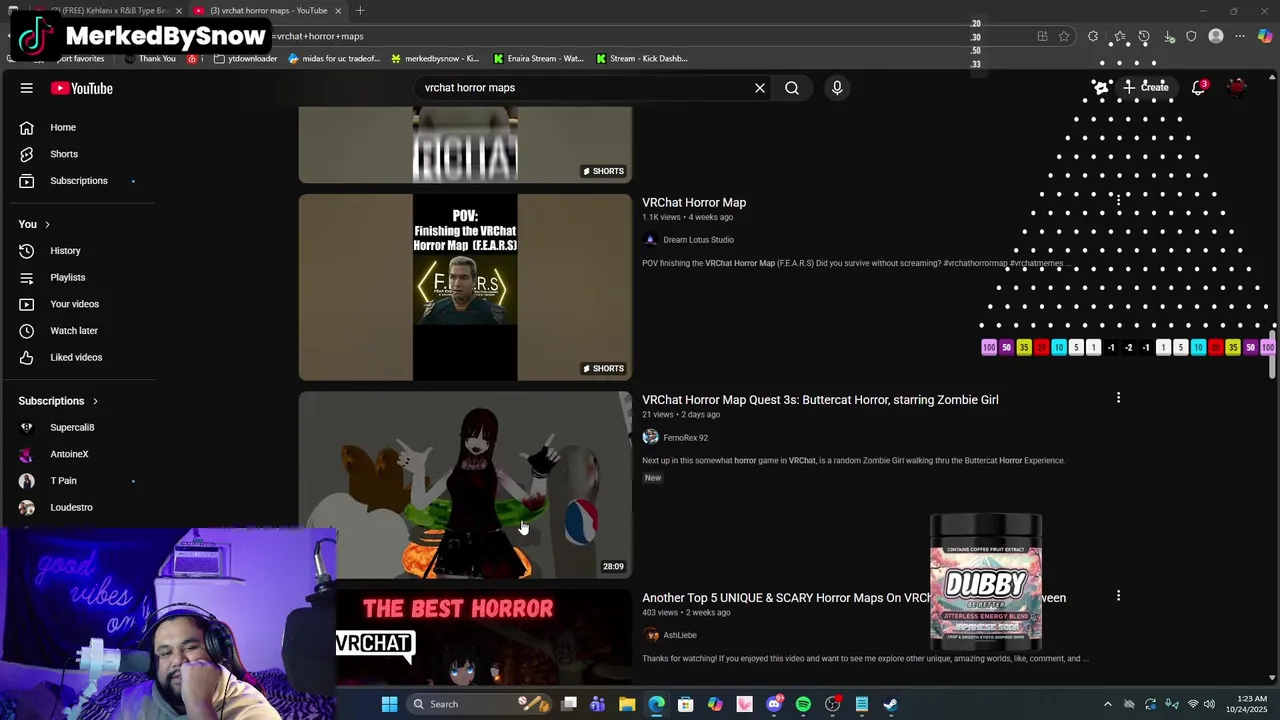Open Windows Start menu
1280x720 pixels.
[x=389, y=704]
